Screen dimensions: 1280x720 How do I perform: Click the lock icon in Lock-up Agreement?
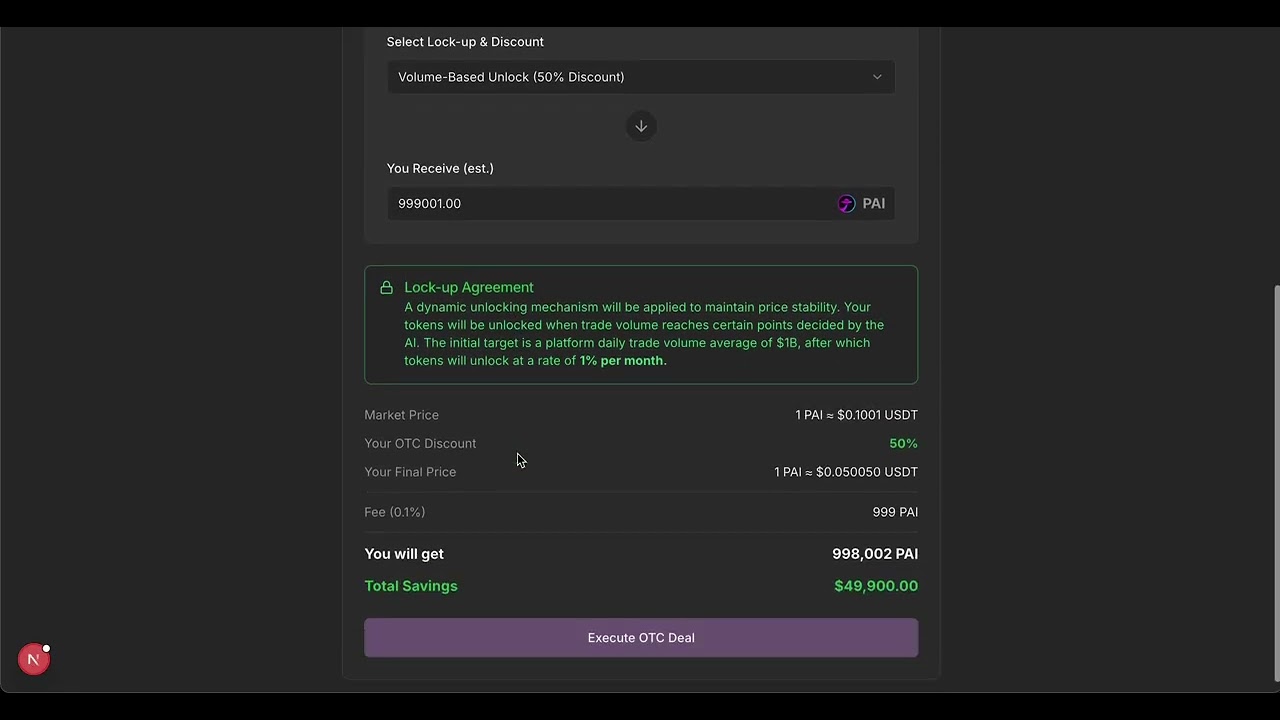pos(386,288)
